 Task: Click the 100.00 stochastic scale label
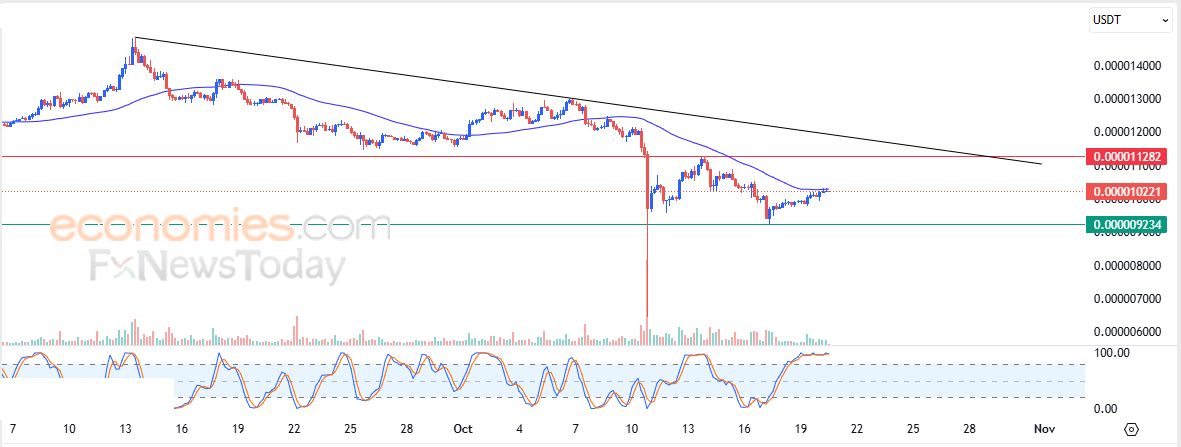(1113, 353)
